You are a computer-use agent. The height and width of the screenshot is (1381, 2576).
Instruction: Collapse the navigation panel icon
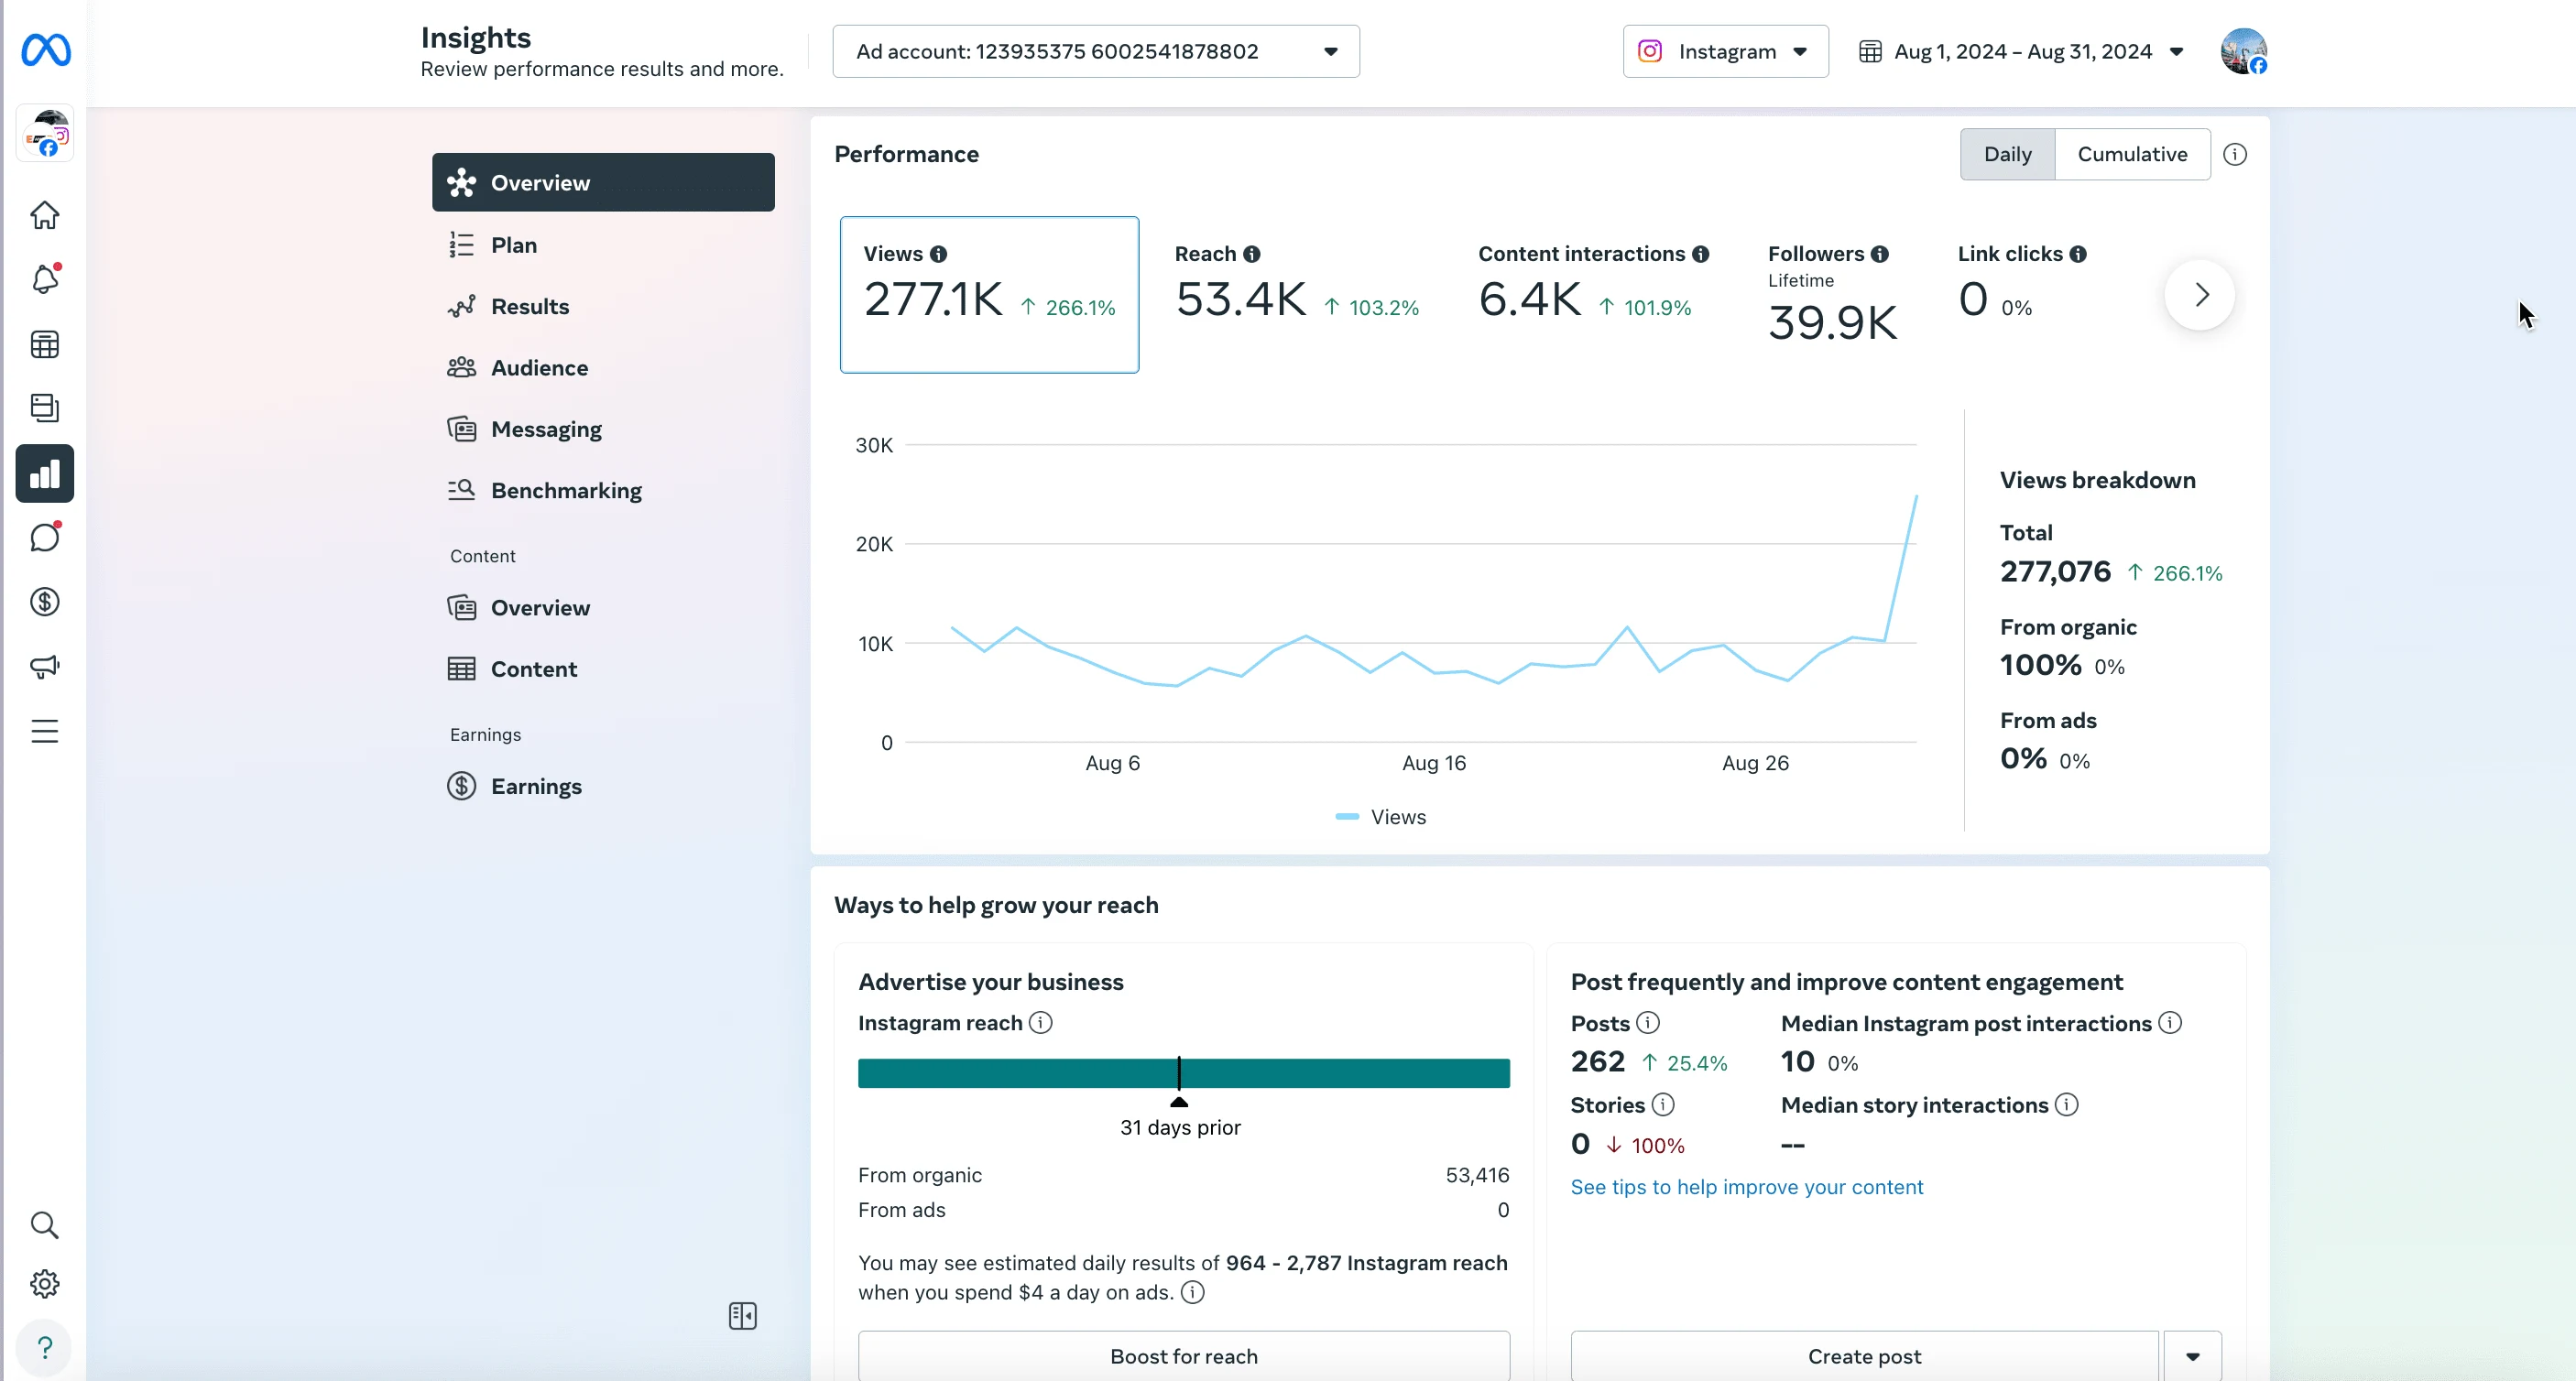coord(743,1316)
